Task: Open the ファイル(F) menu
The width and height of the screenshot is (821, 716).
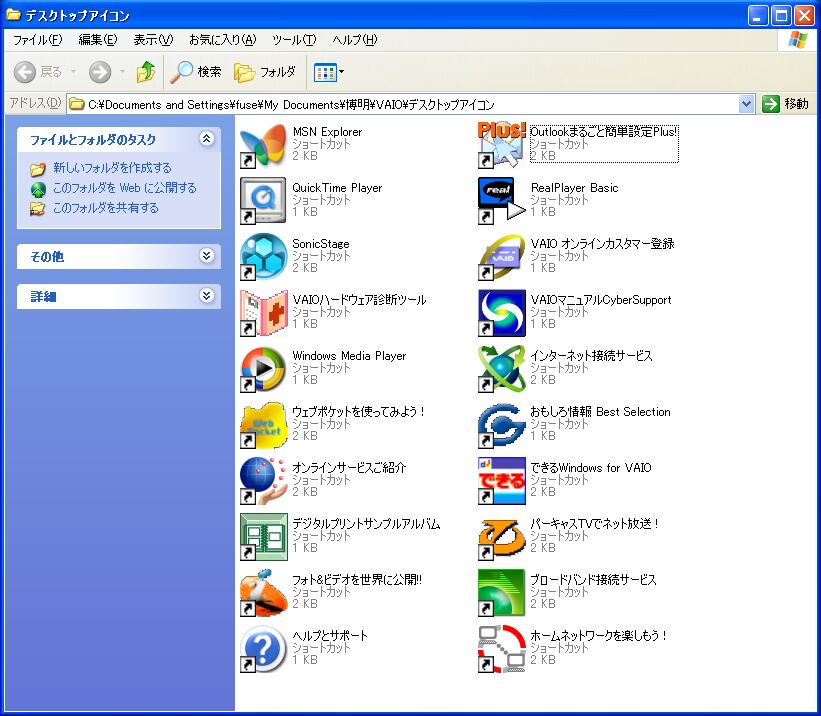Action: (x=38, y=40)
